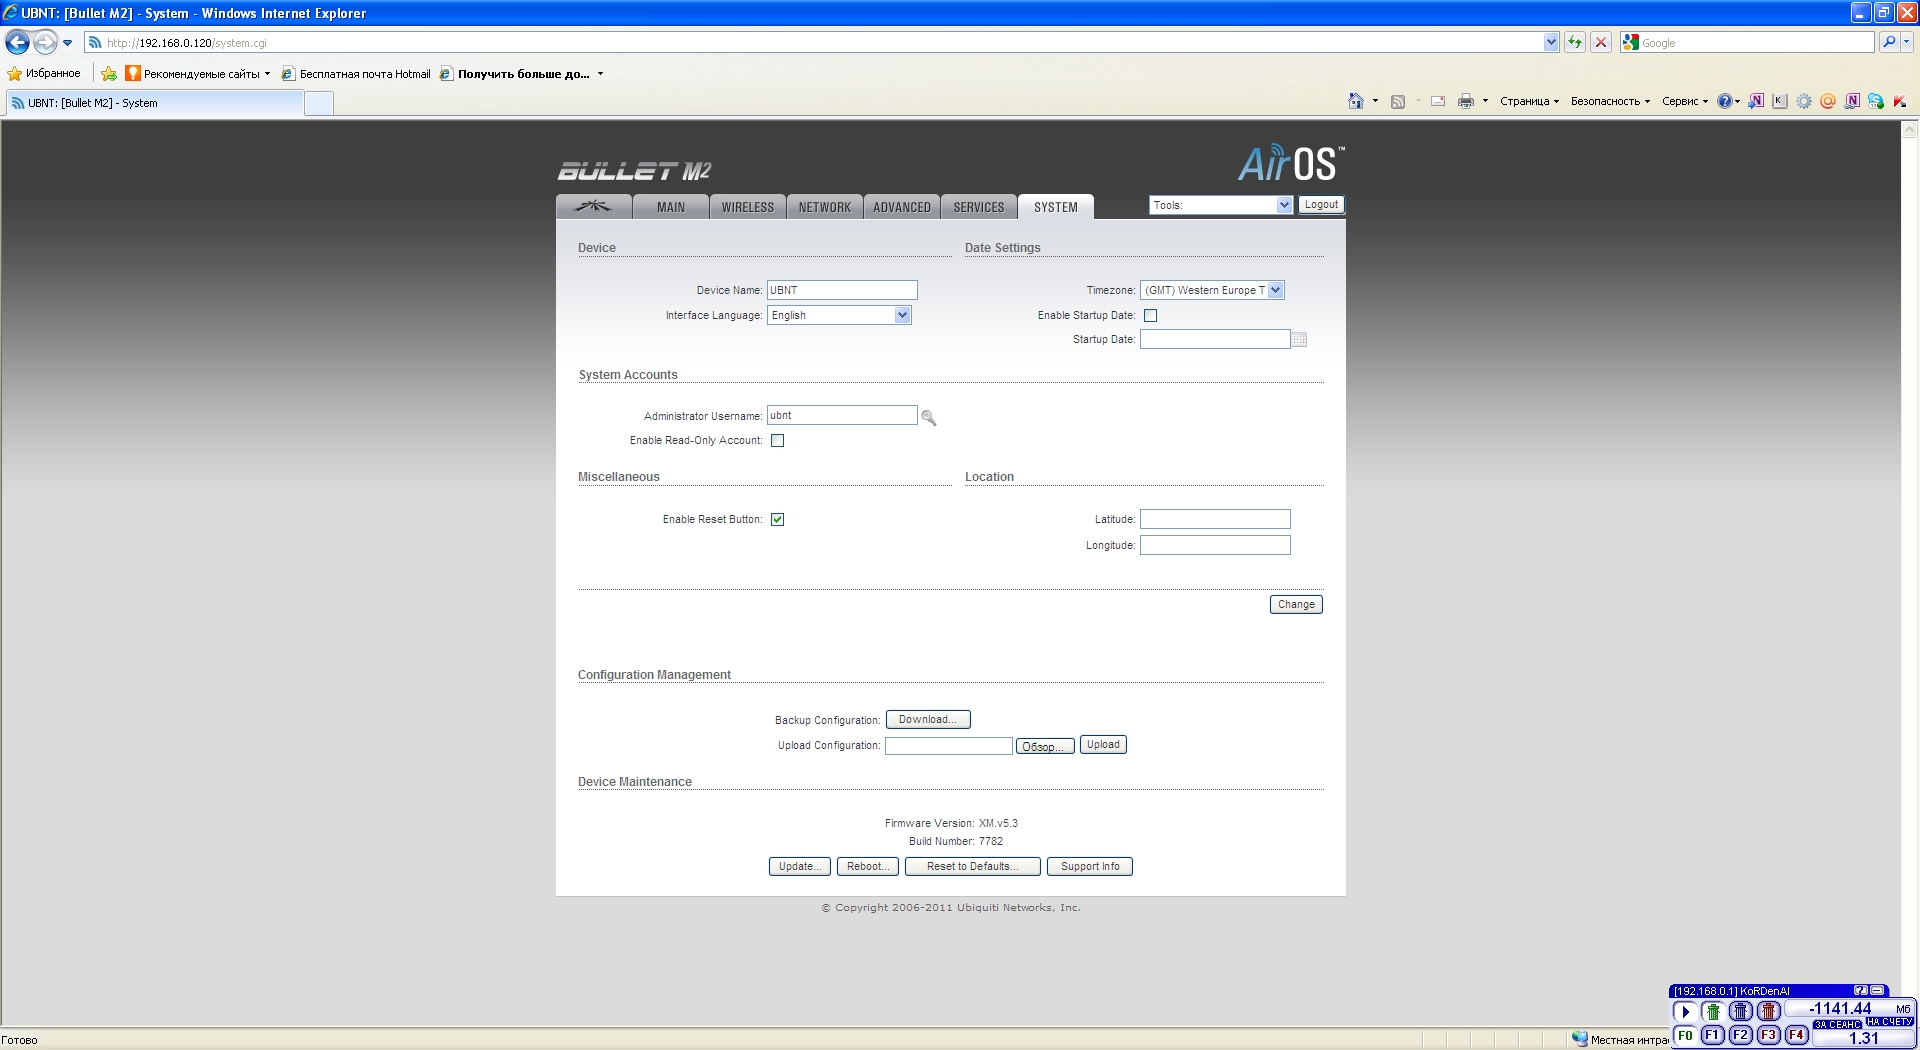The image size is (1920, 1050).
Task: Click the virtual keyboard K icon
Action: [x=1780, y=101]
